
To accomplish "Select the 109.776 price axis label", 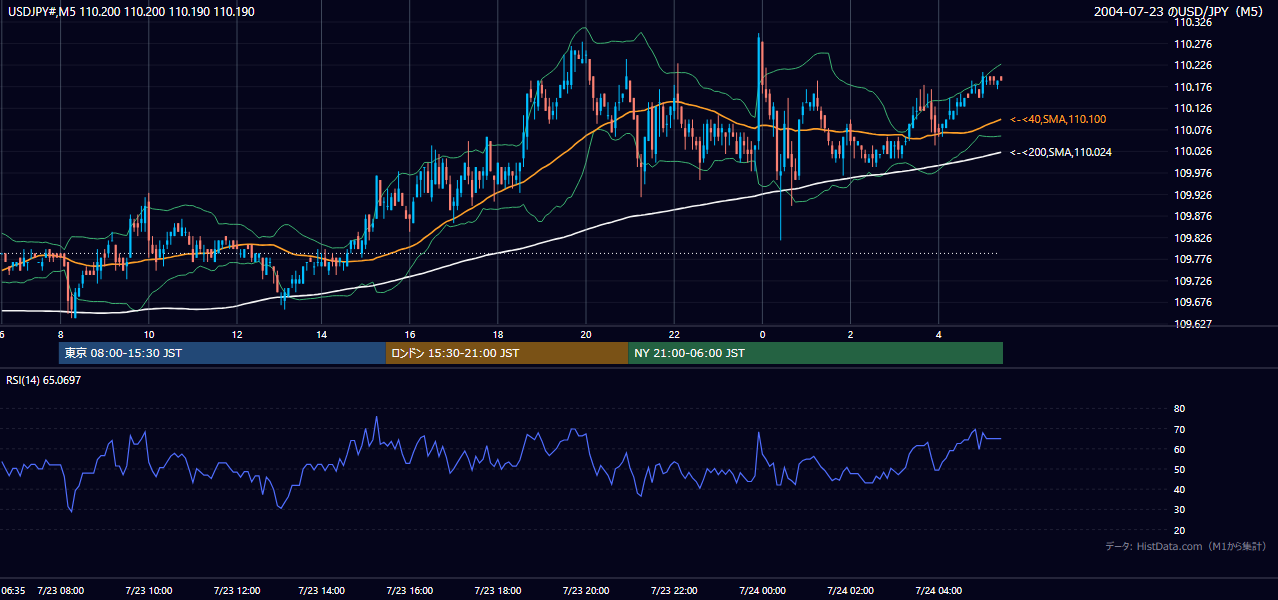I will [1193, 259].
